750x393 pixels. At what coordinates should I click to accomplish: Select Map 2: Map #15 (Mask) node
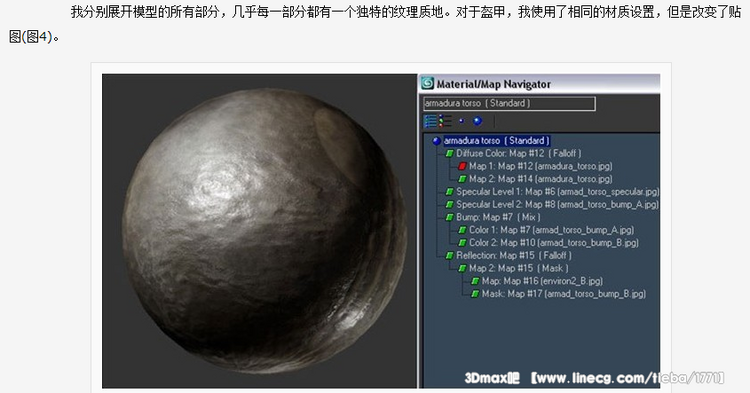pyautogui.click(x=518, y=268)
